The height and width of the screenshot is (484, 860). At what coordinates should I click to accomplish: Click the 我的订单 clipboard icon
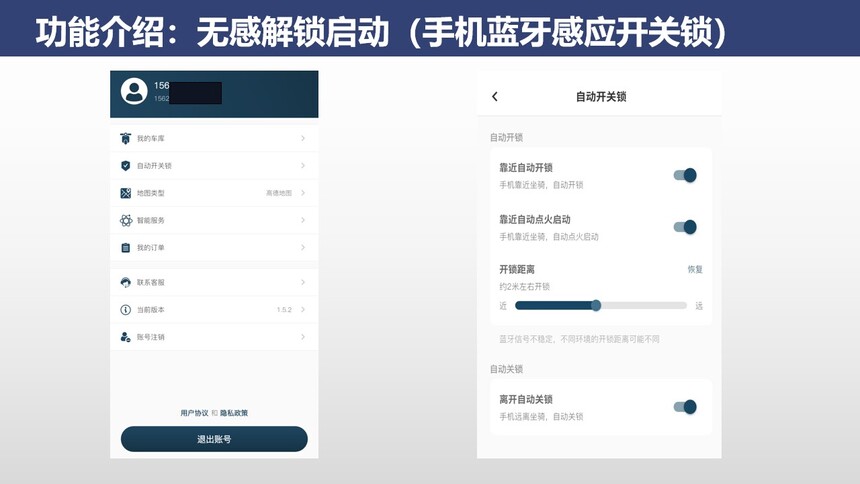pyautogui.click(x=126, y=248)
